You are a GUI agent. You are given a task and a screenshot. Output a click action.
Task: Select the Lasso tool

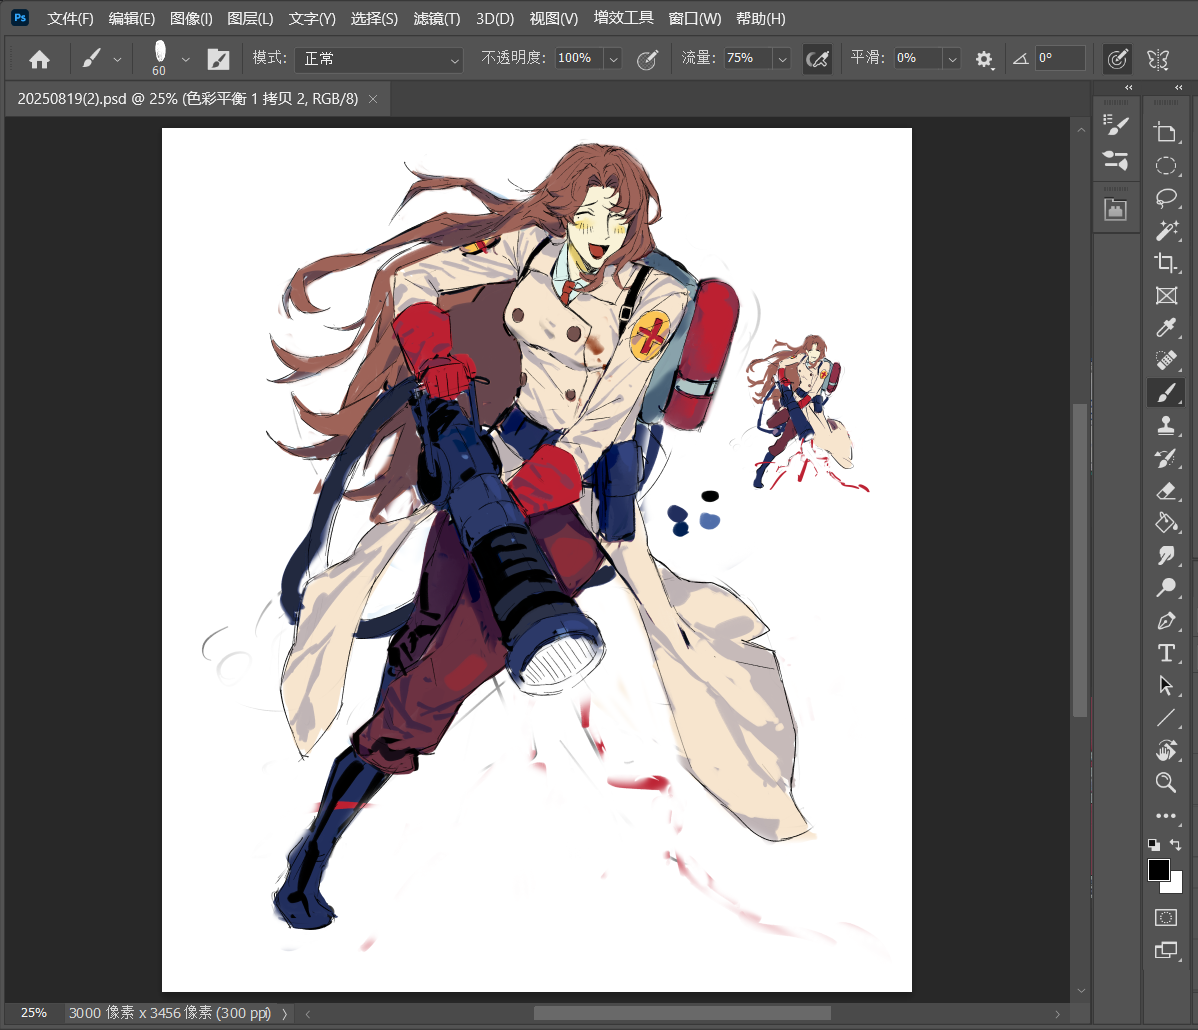click(x=1165, y=197)
